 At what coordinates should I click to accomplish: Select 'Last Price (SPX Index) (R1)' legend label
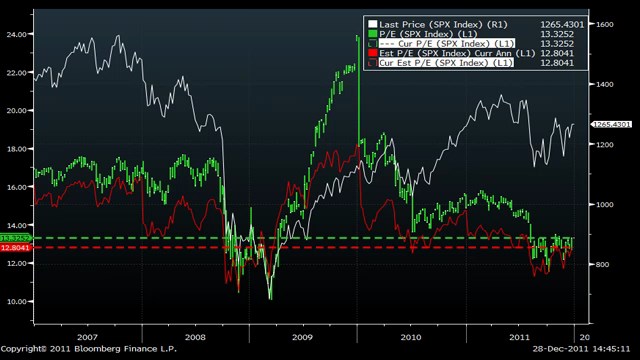443,24
